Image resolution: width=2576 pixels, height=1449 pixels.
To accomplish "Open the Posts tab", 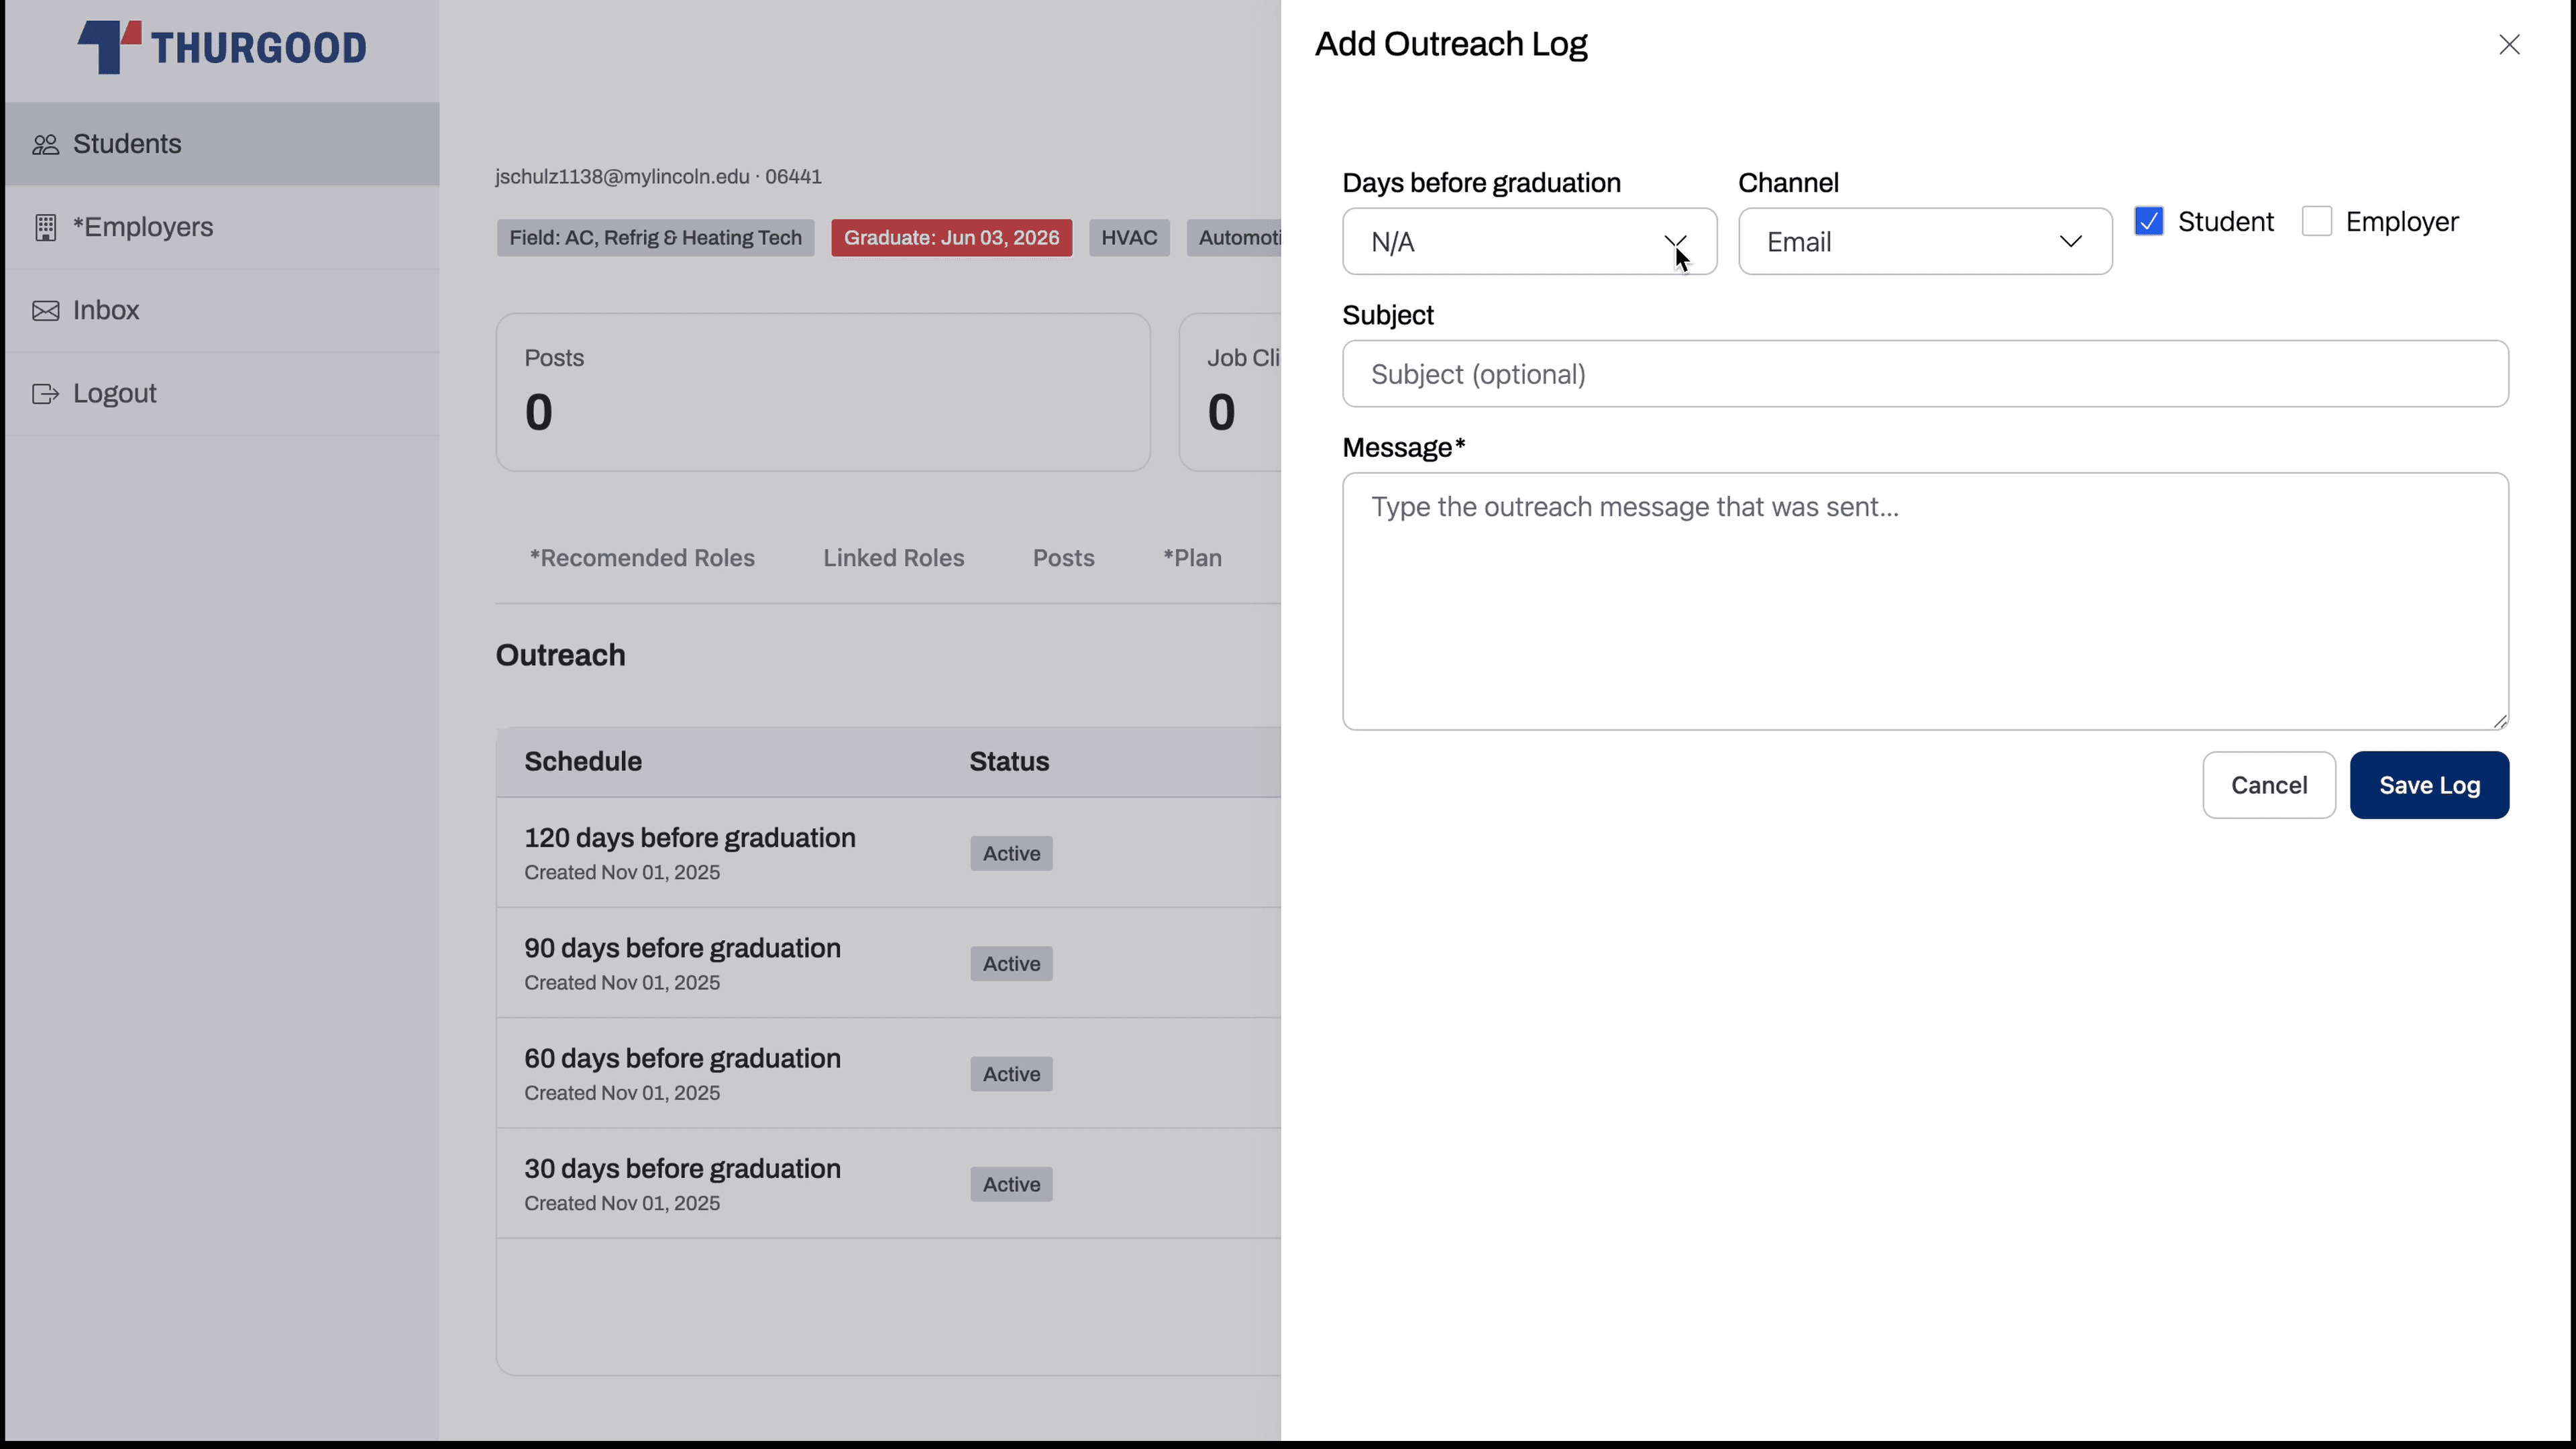I will click(x=1064, y=557).
